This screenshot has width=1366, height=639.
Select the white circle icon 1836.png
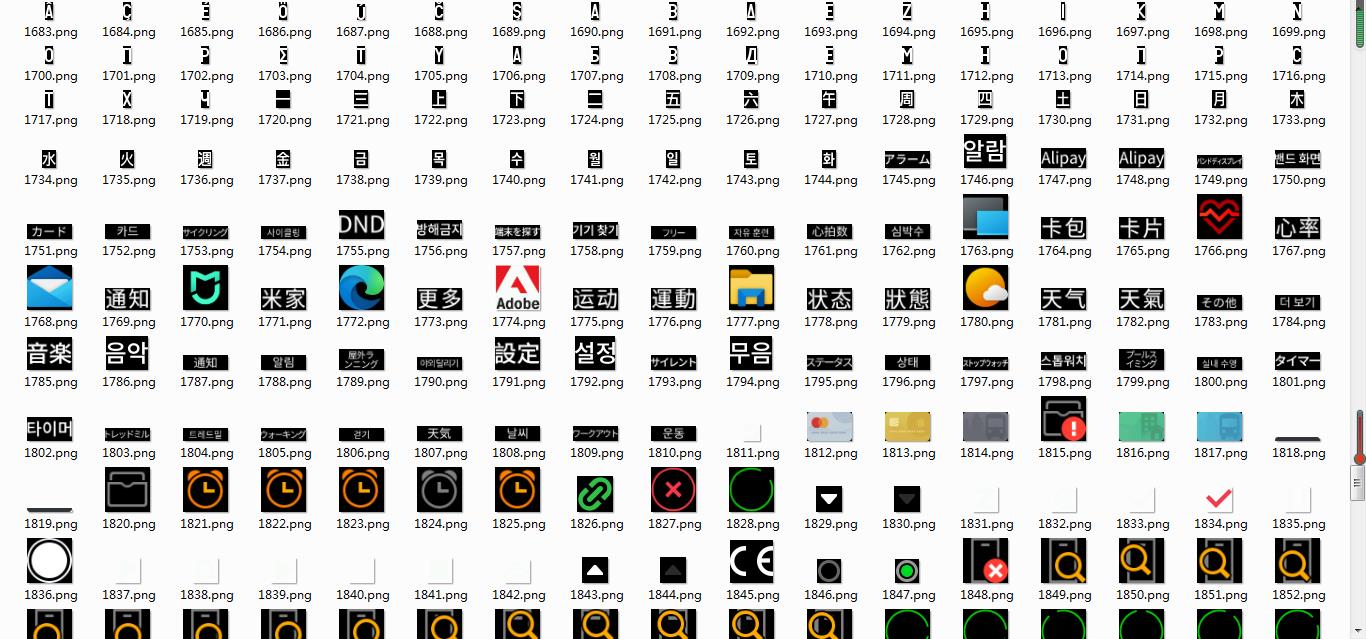point(49,561)
